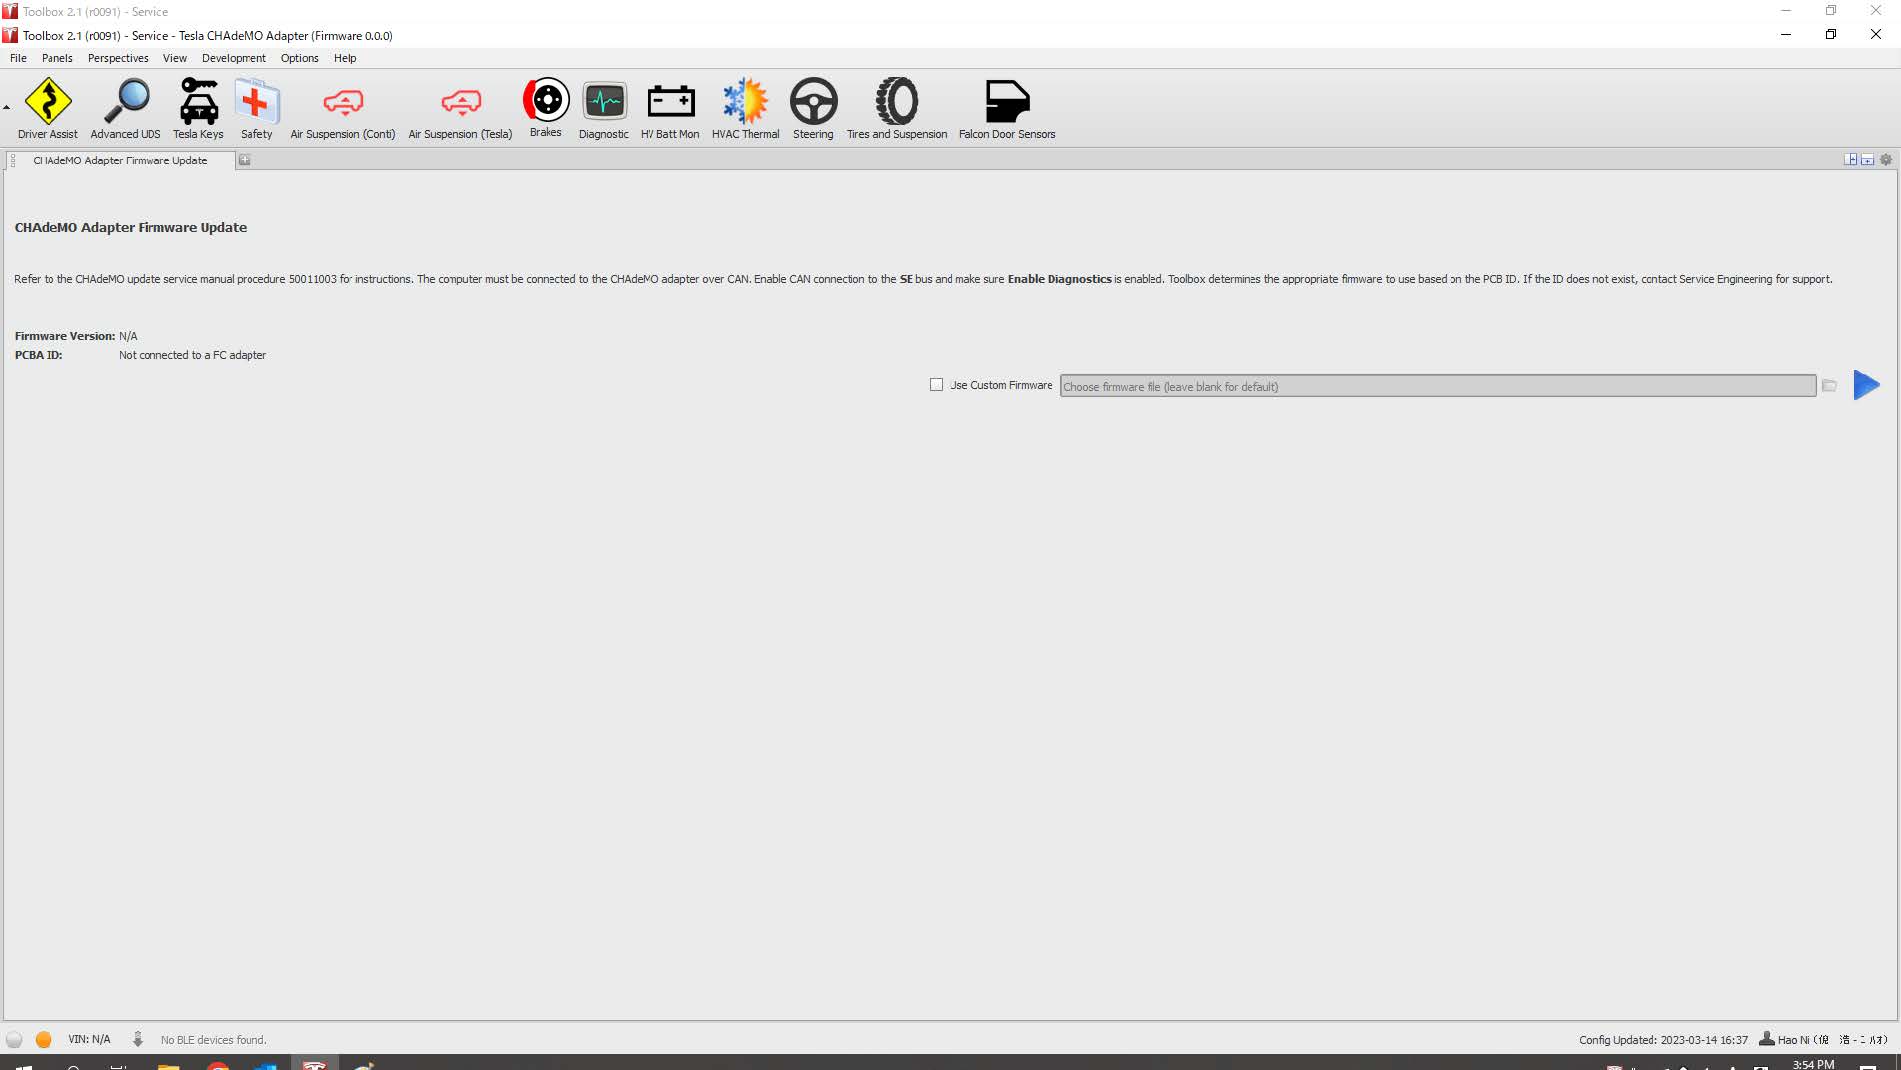Open the Panels menu
Screen dimensions: 1901x1070
(x=57, y=58)
